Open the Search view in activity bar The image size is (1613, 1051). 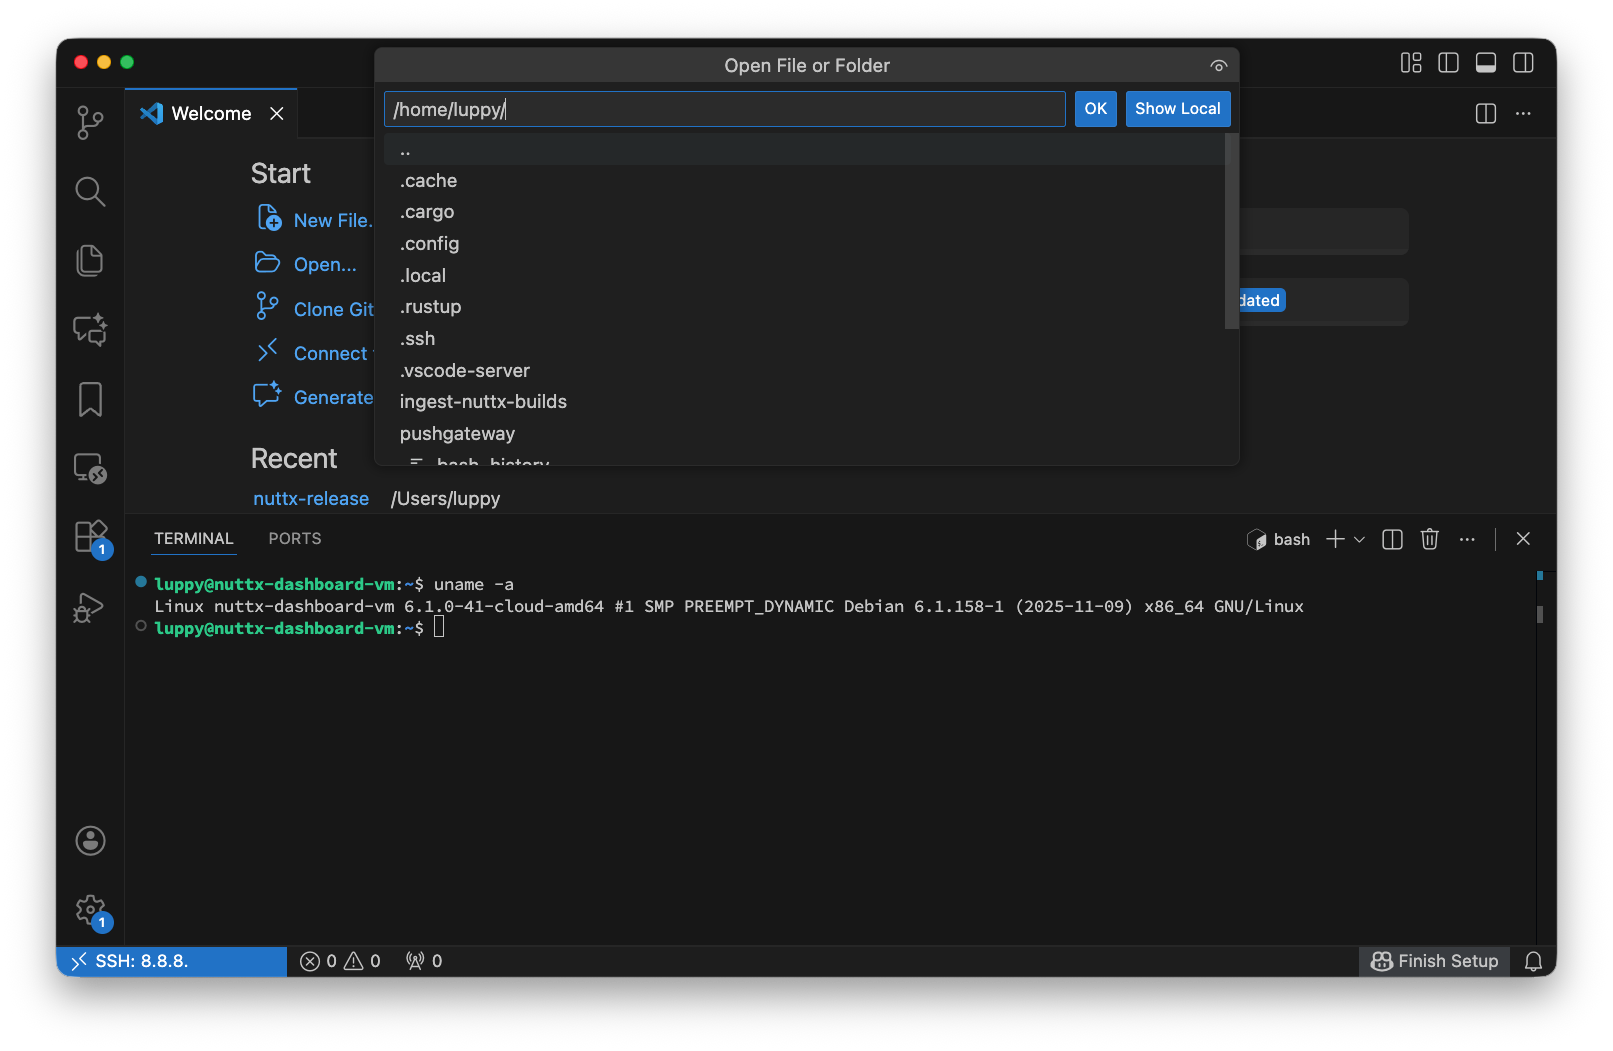pyautogui.click(x=90, y=191)
